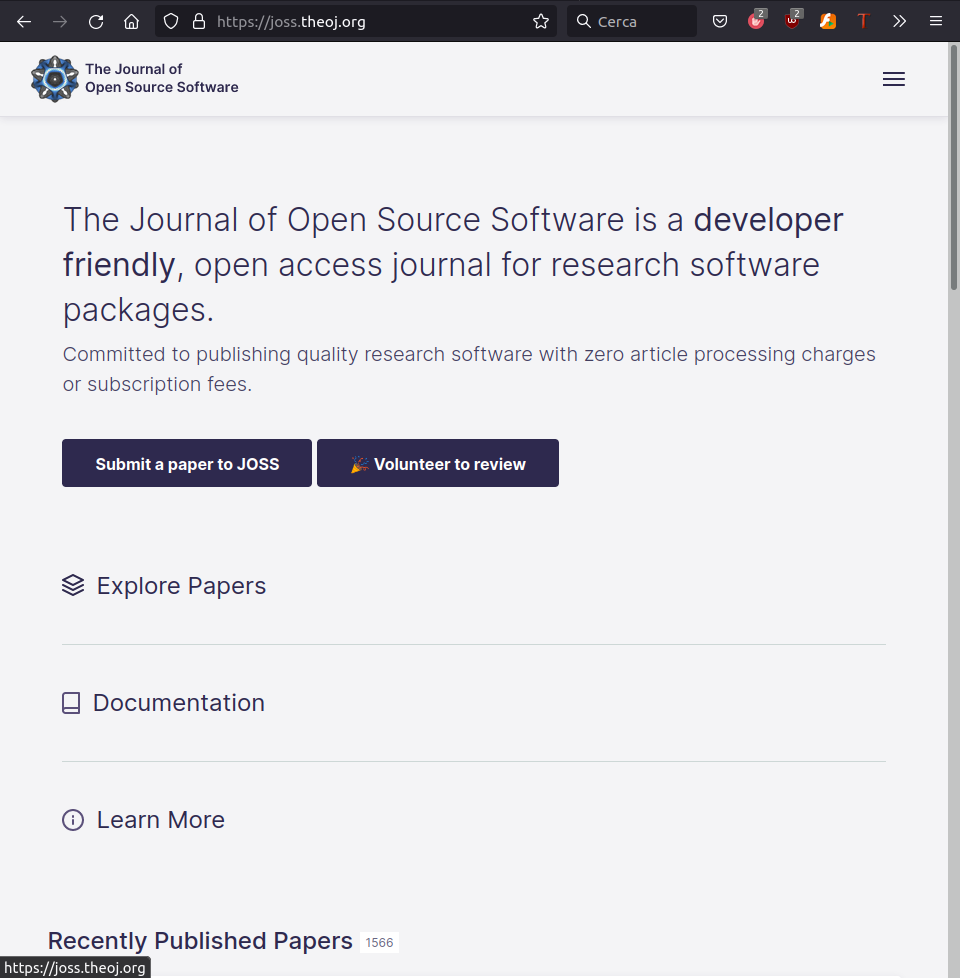Click the Learn More info icon
This screenshot has height=978, width=960.
coord(73,820)
